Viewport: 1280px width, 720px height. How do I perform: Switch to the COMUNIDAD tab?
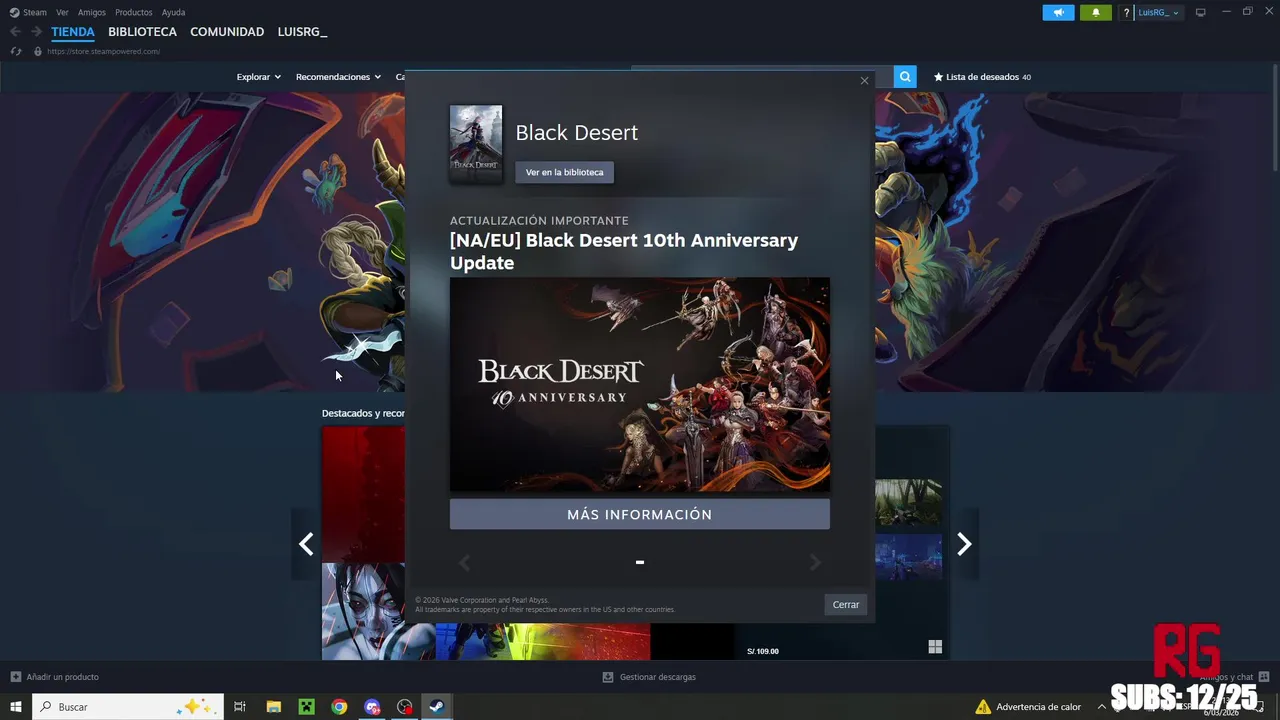227,32
